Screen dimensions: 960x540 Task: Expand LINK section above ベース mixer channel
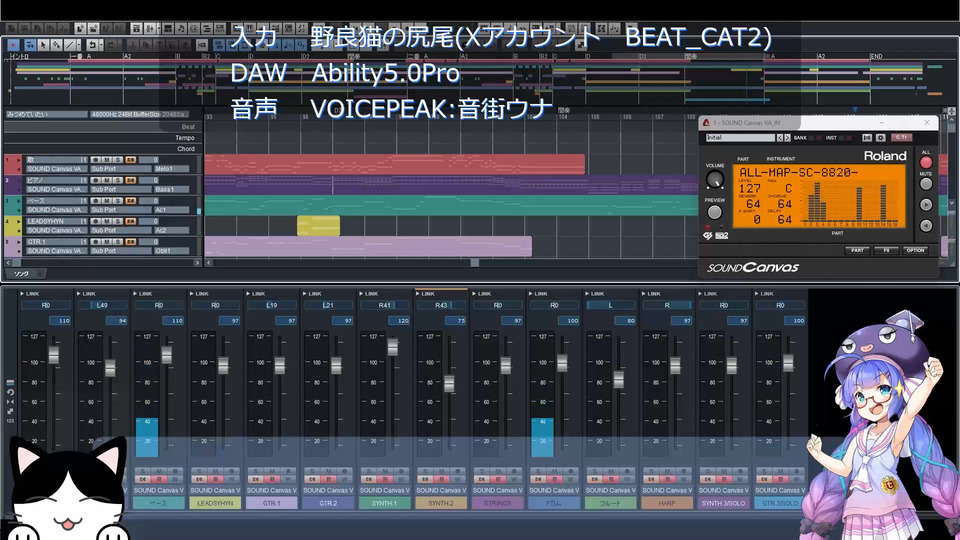(x=135, y=294)
